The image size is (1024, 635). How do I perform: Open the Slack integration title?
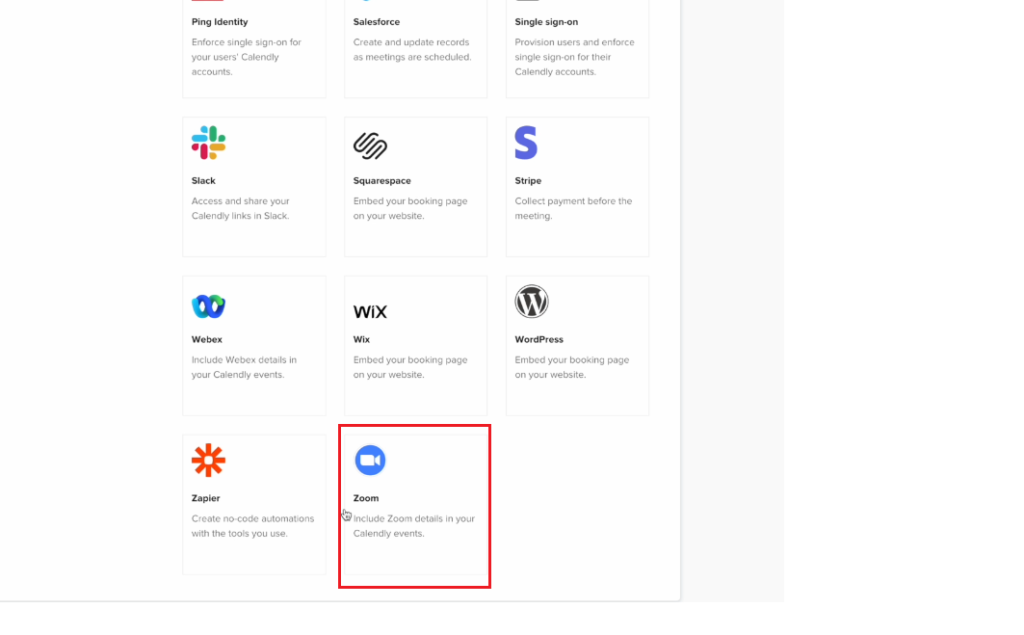tap(203, 180)
